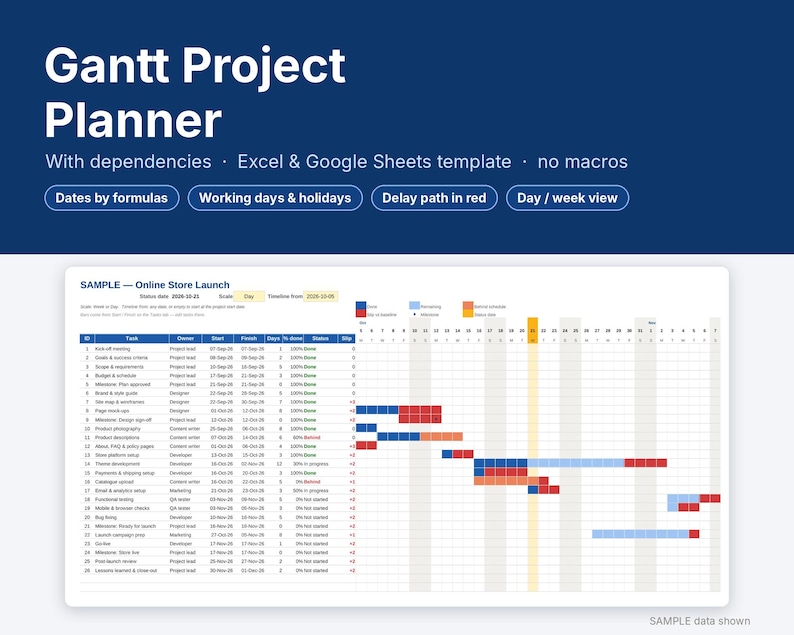Click the Gantt Project Planner heading

195,92
